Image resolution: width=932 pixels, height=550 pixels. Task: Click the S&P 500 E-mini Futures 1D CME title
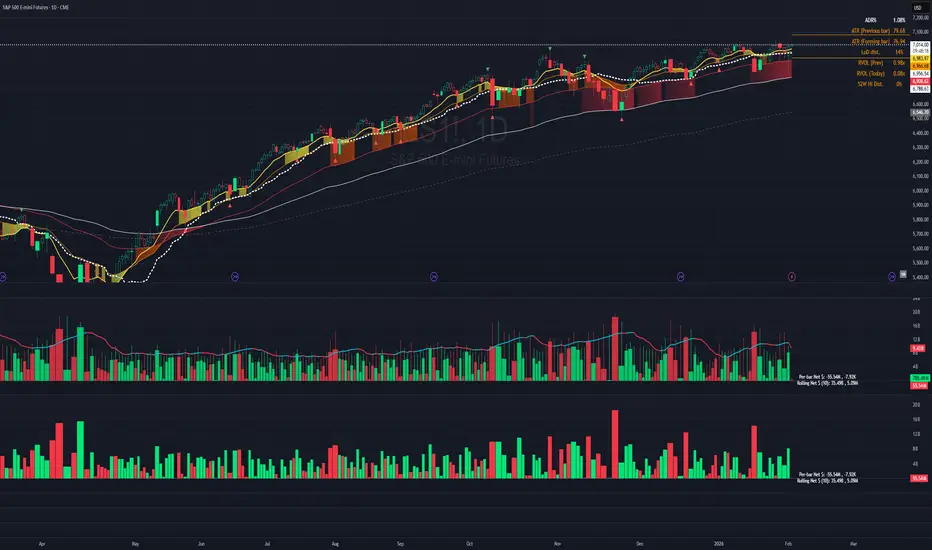pos(36,7)
